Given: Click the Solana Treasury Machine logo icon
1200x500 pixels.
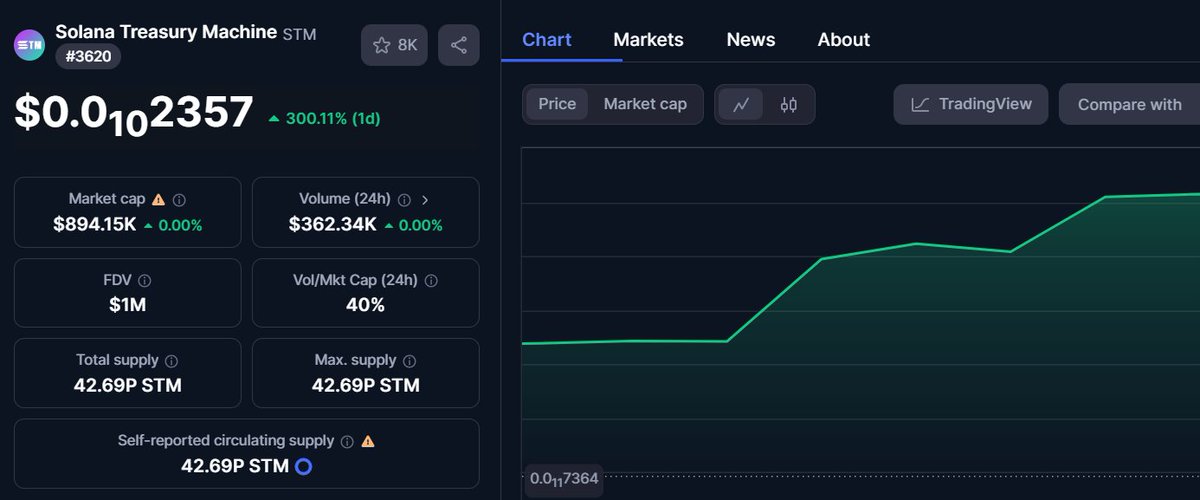Looking at the screenshot, I should (30, 45).
